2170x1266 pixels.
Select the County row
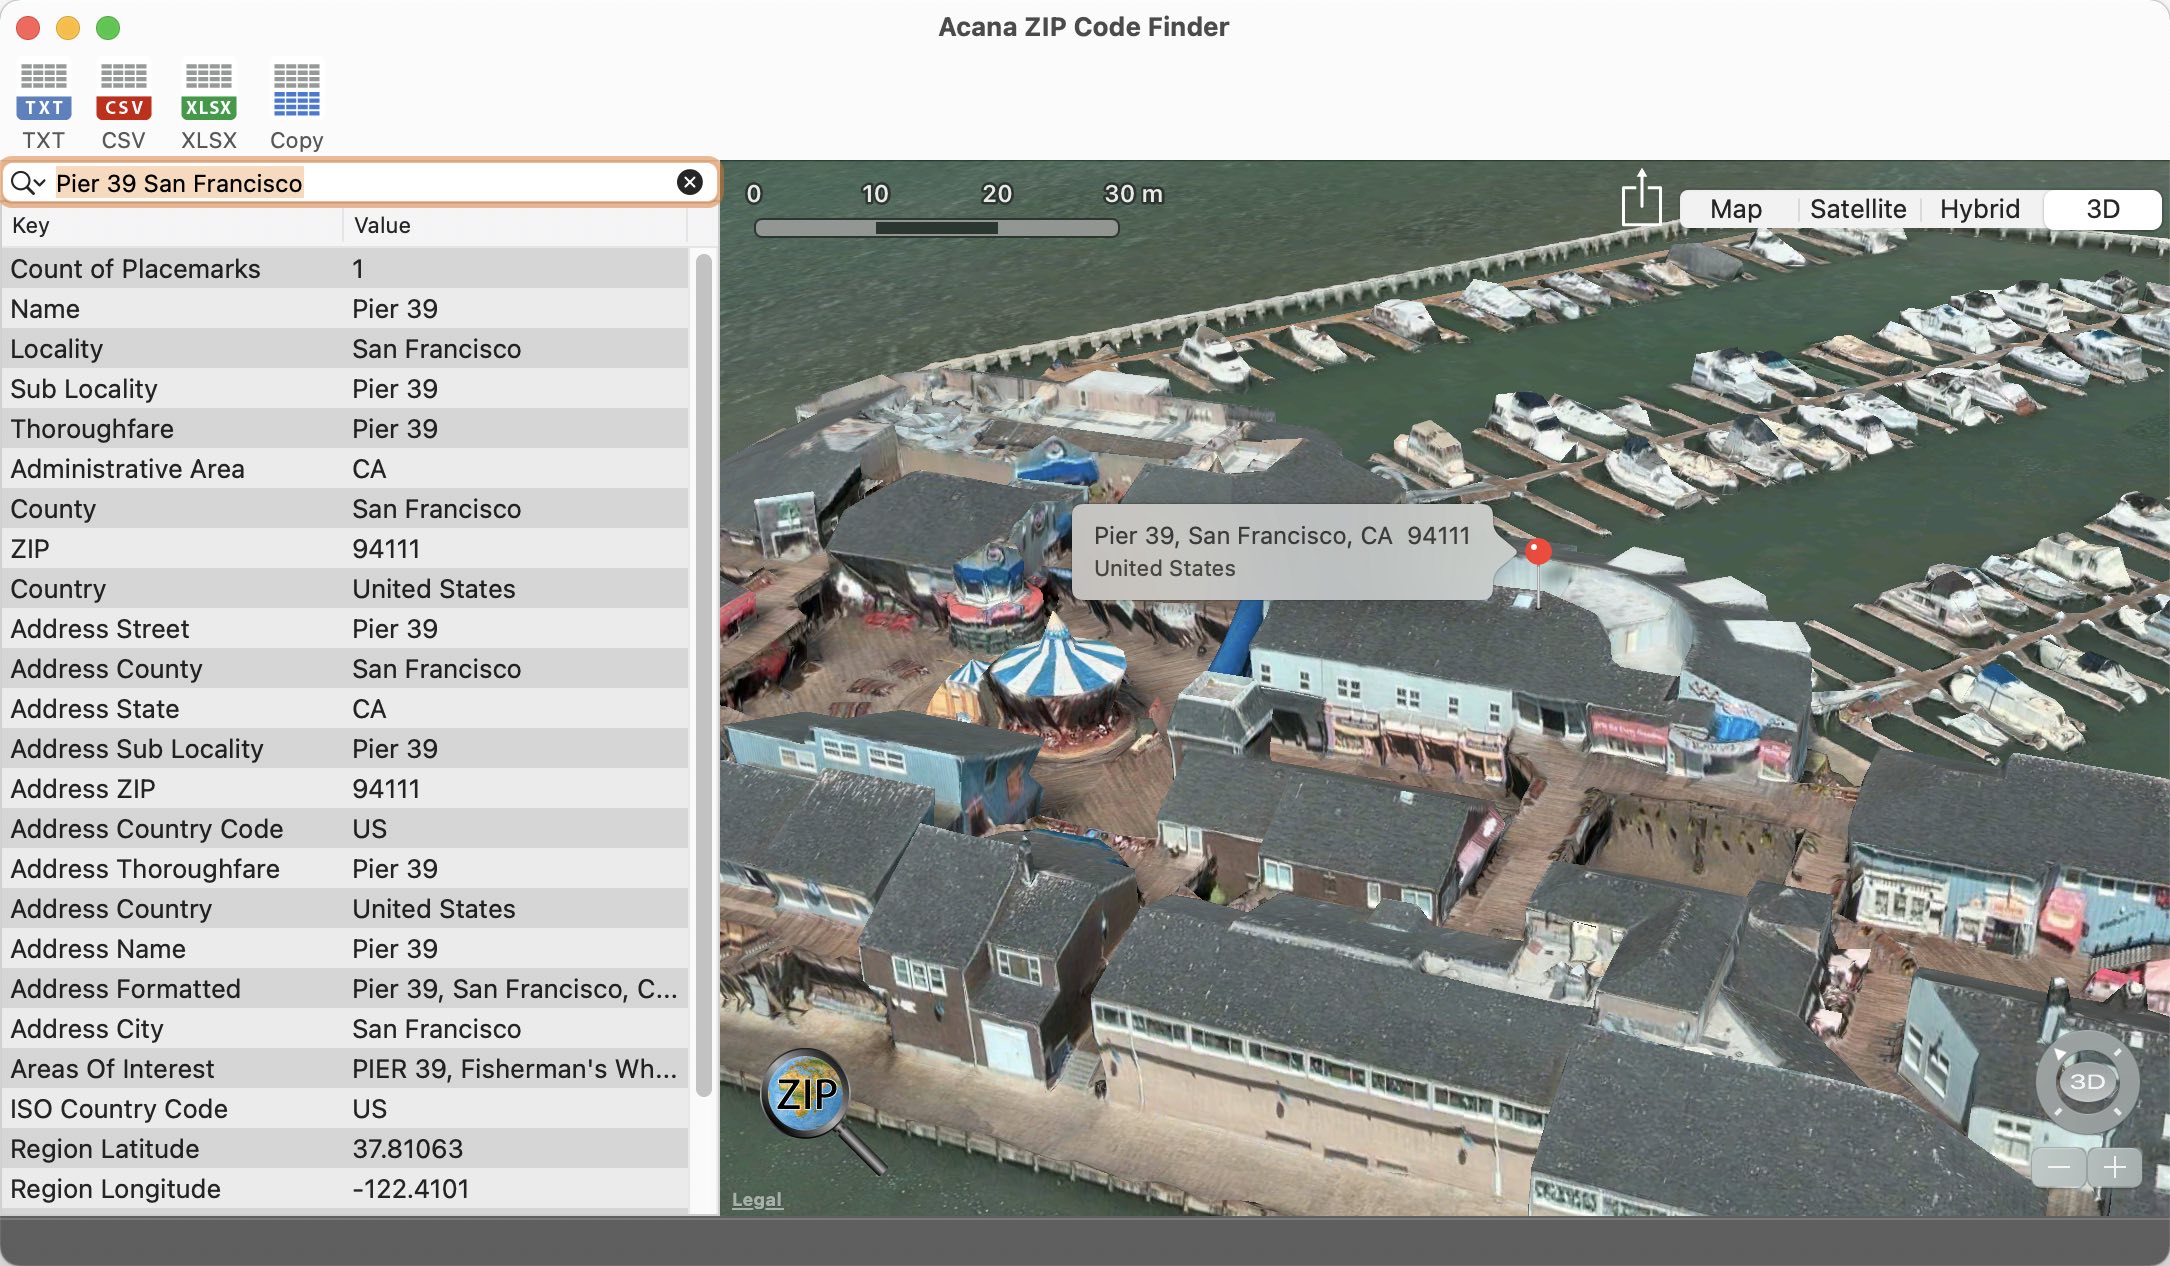(x=345, y=509)
